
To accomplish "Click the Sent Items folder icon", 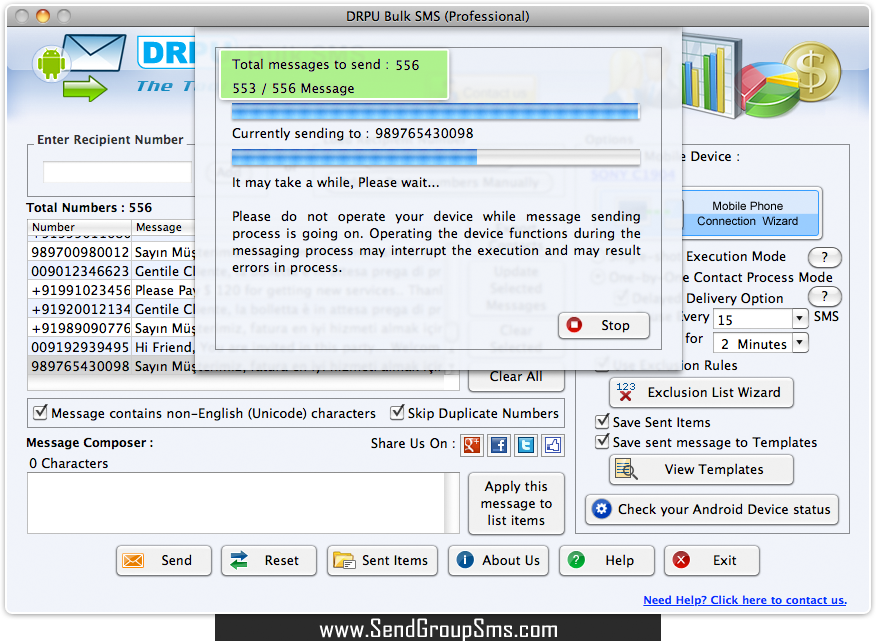I will [x=344, y=560].
